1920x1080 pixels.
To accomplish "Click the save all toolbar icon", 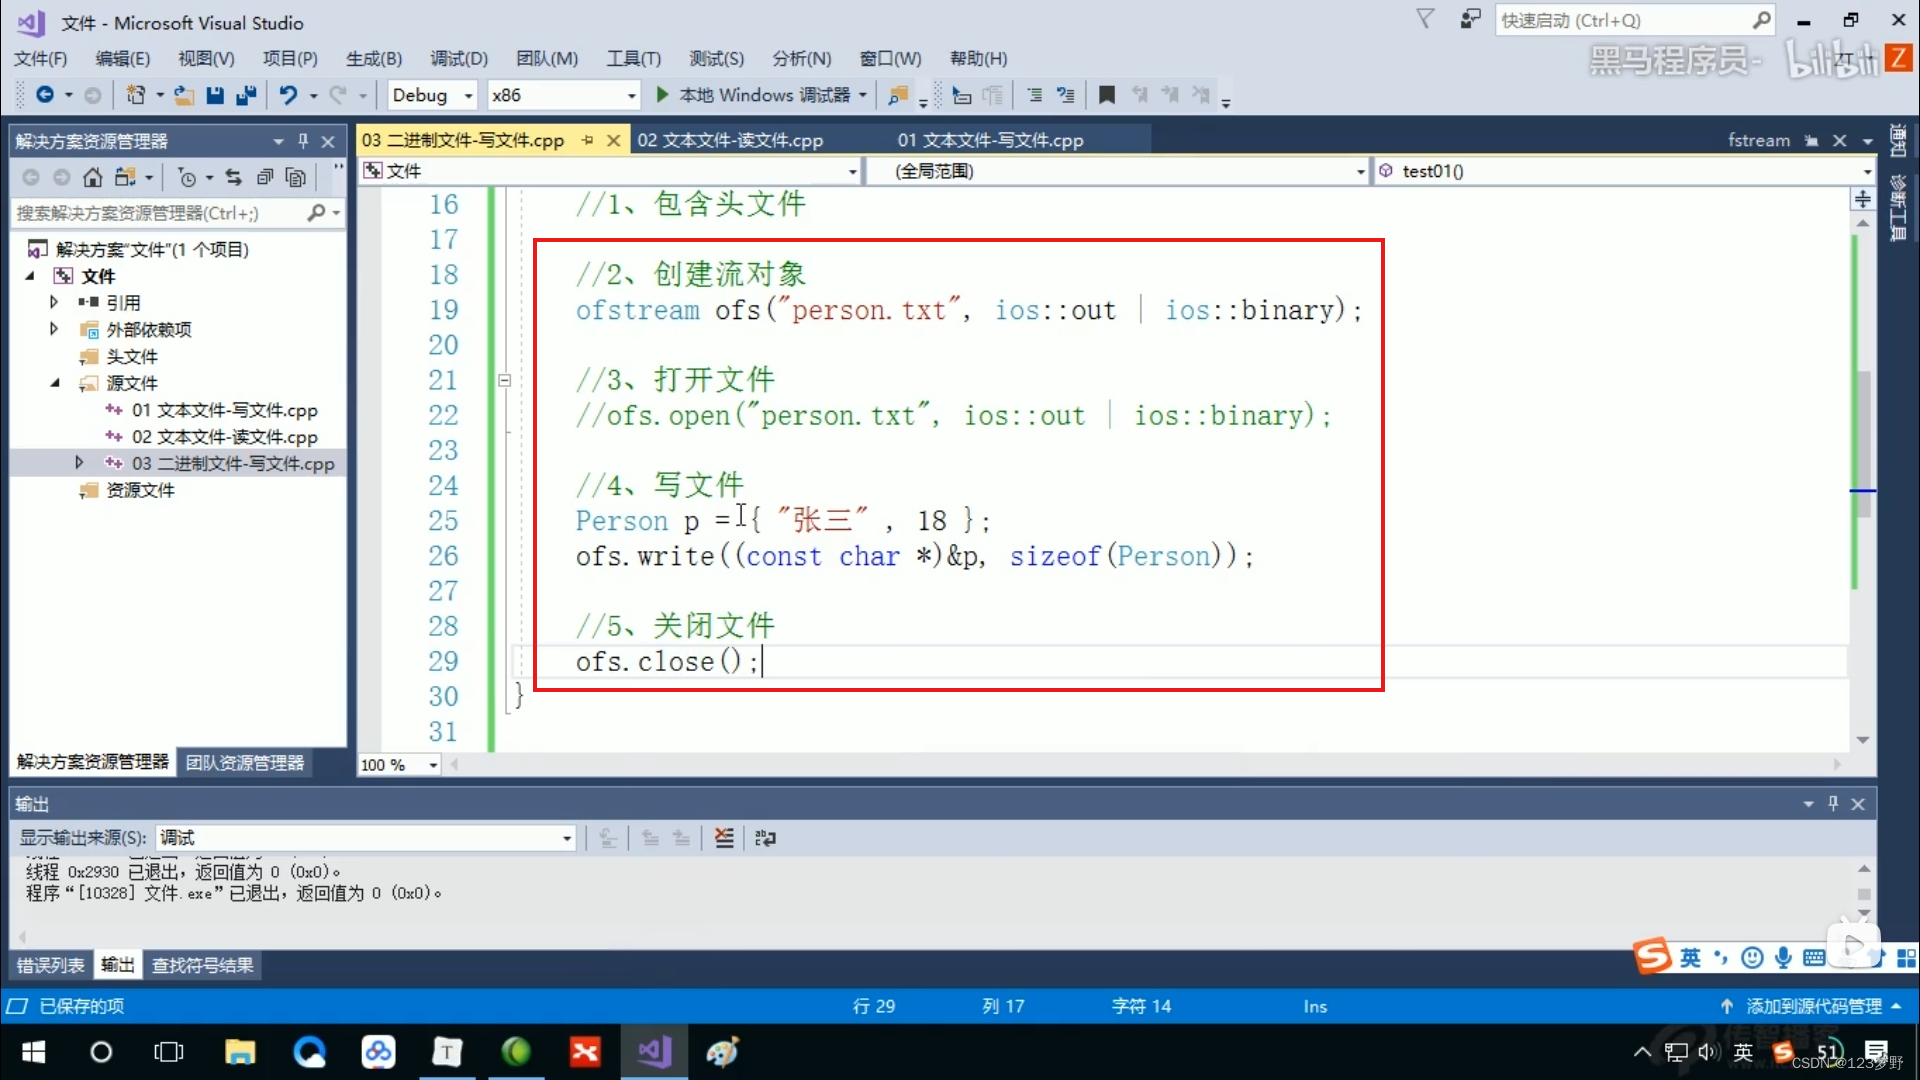I will tap(246, 95).
